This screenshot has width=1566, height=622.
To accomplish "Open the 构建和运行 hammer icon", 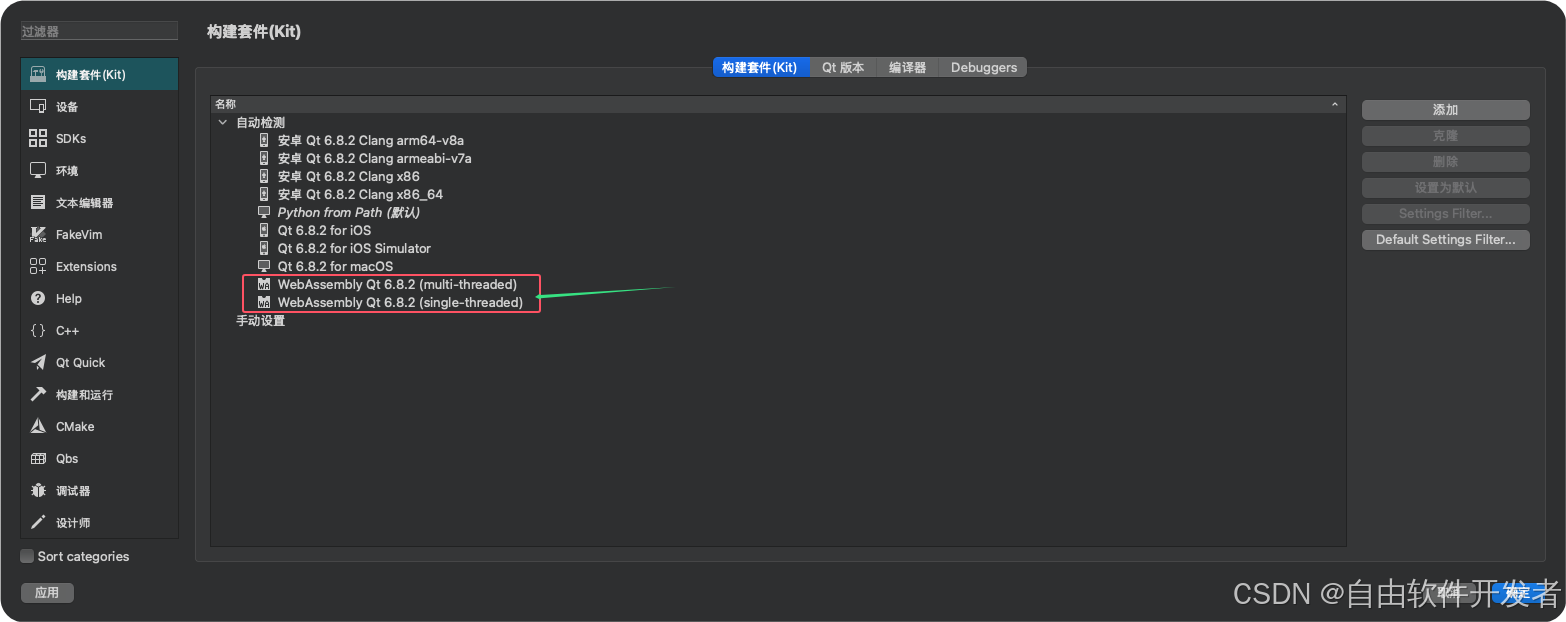I will tap(38, 395).
